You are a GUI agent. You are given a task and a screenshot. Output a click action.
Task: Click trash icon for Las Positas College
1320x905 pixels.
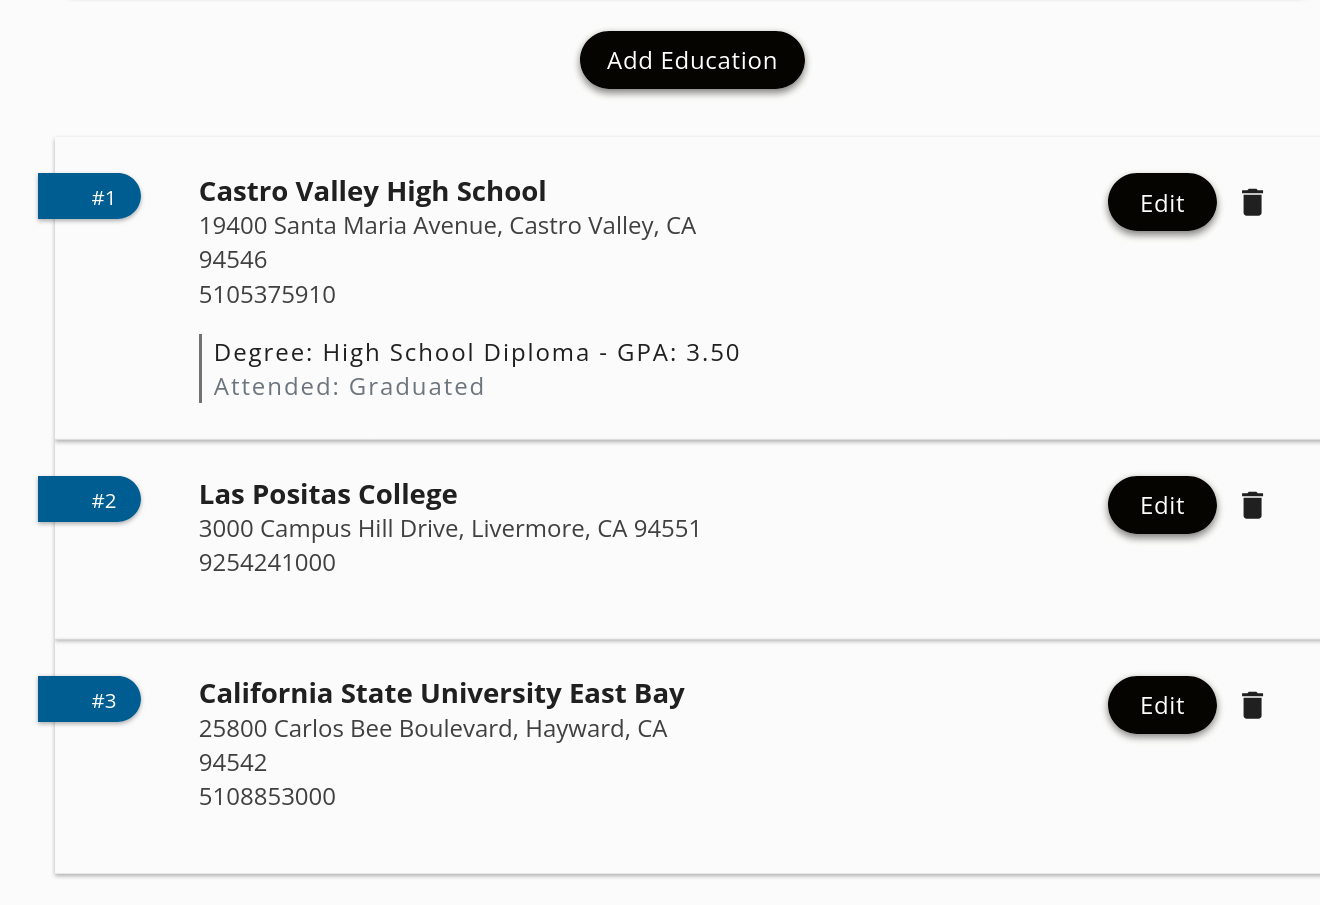(1252, 505)
